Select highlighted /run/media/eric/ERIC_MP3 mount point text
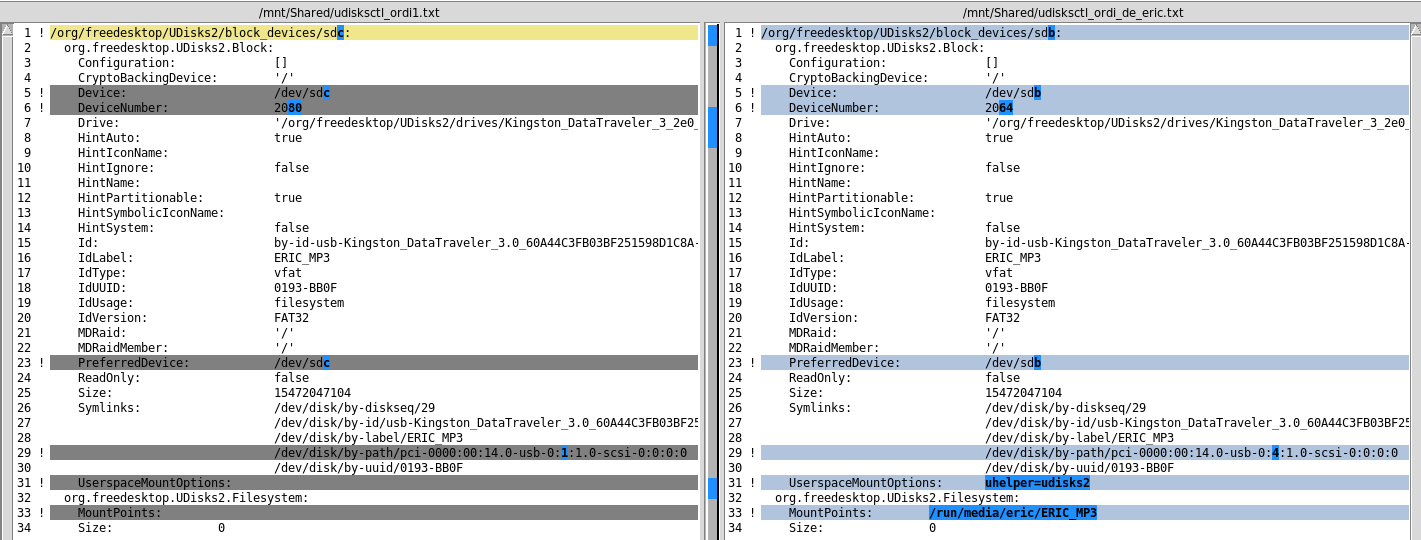The width and height of the screenshot is (1421, 540). [x=1012, y=513]
